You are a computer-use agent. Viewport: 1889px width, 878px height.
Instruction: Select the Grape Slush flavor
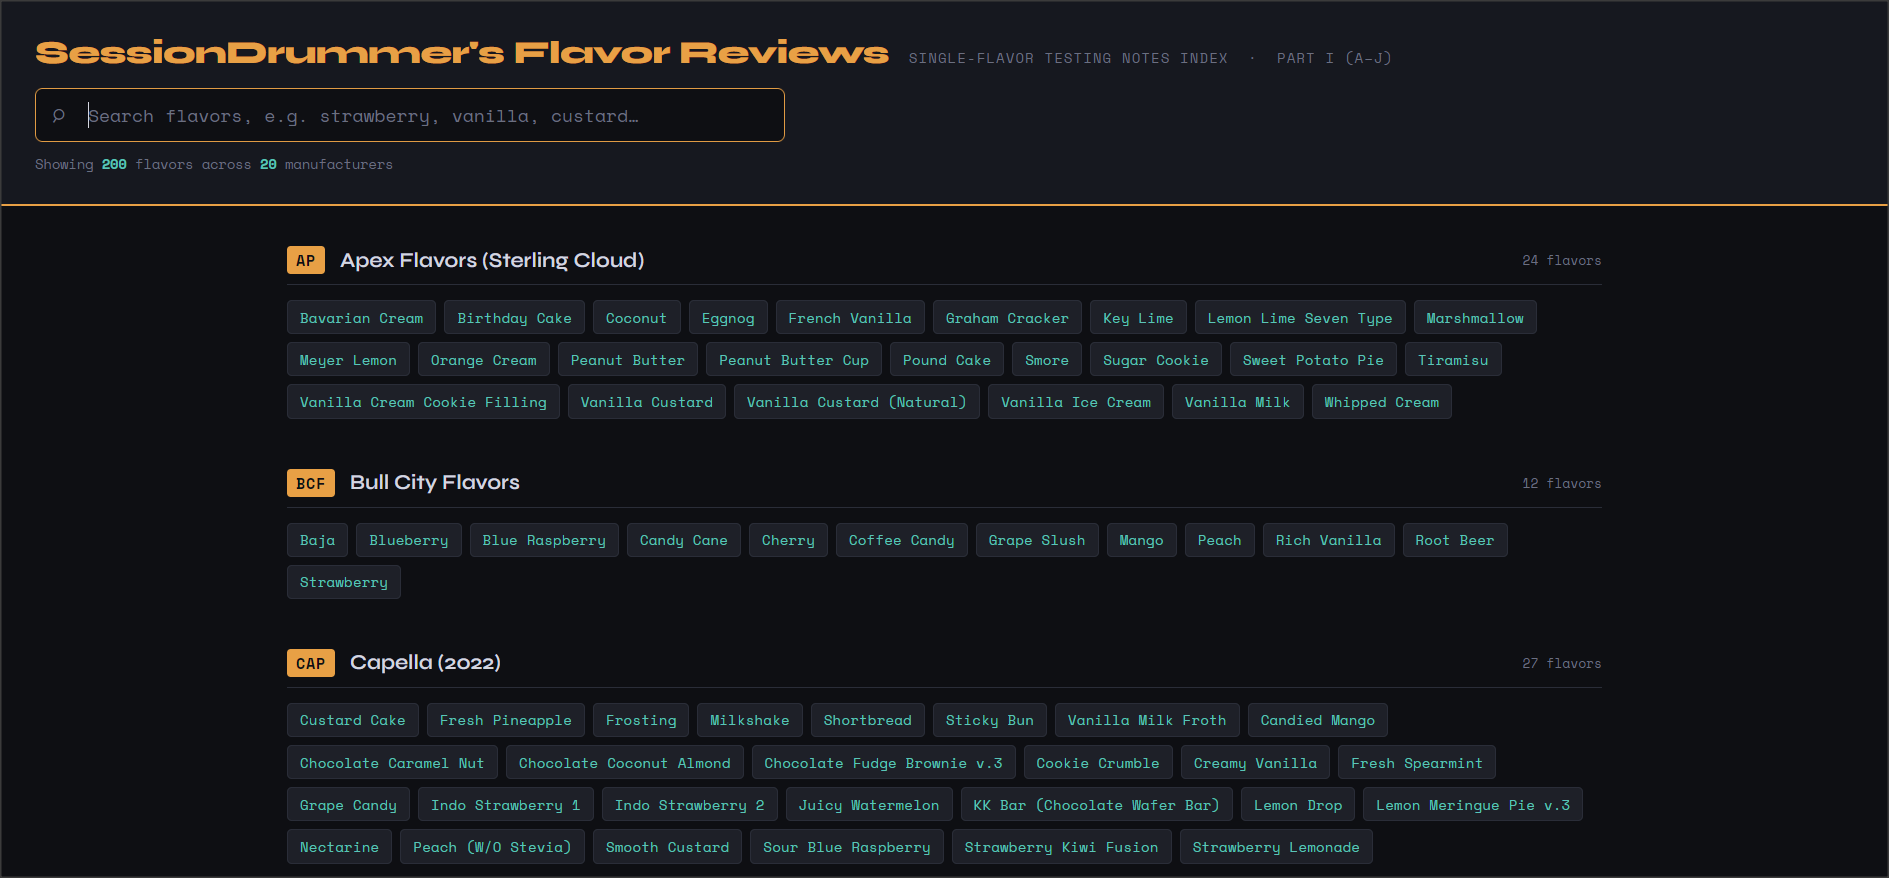tap(1036, 540)
